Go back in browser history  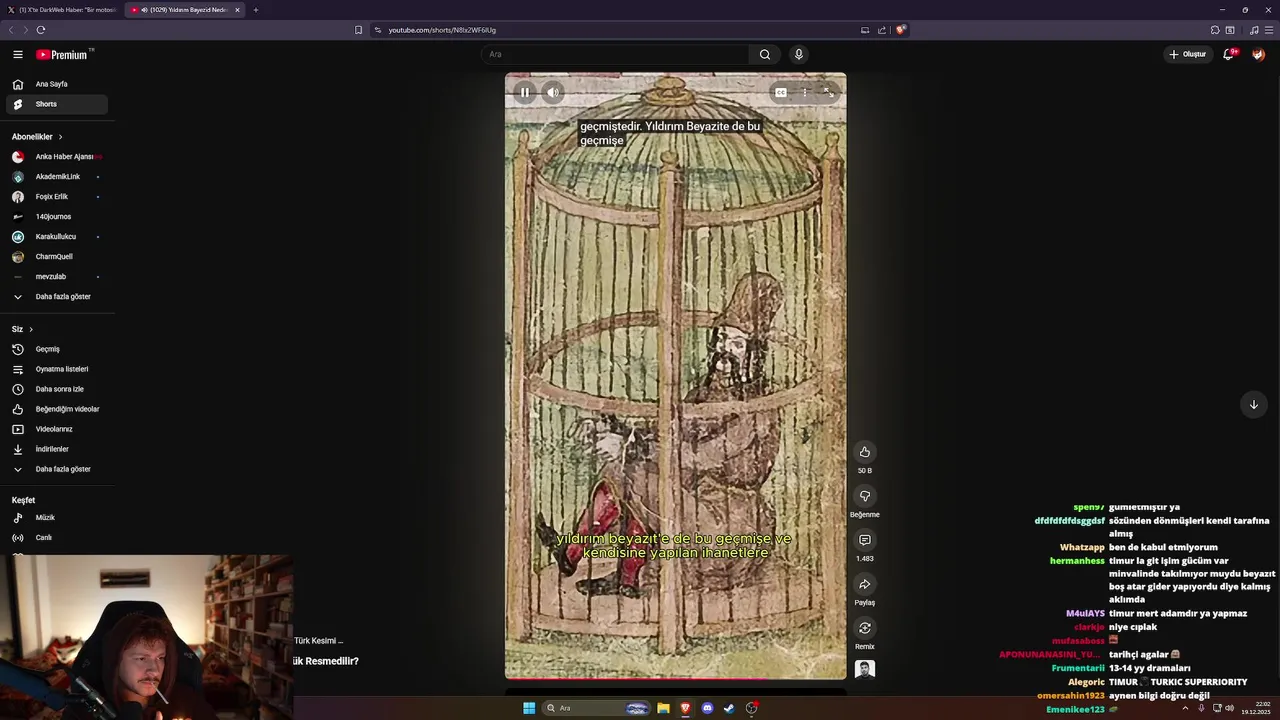point(11,30)
